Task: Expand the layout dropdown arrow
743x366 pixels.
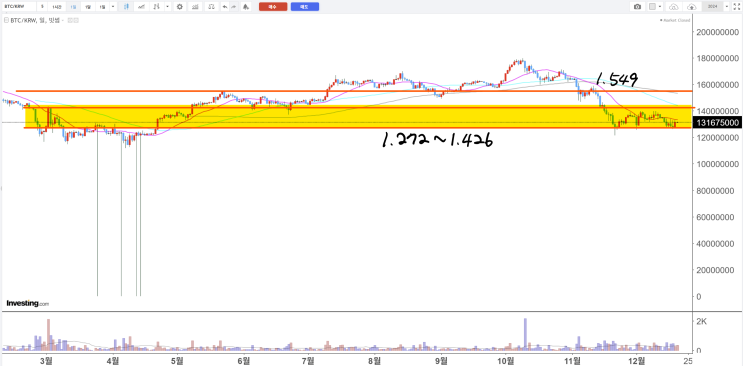Action: pos(660,7)
